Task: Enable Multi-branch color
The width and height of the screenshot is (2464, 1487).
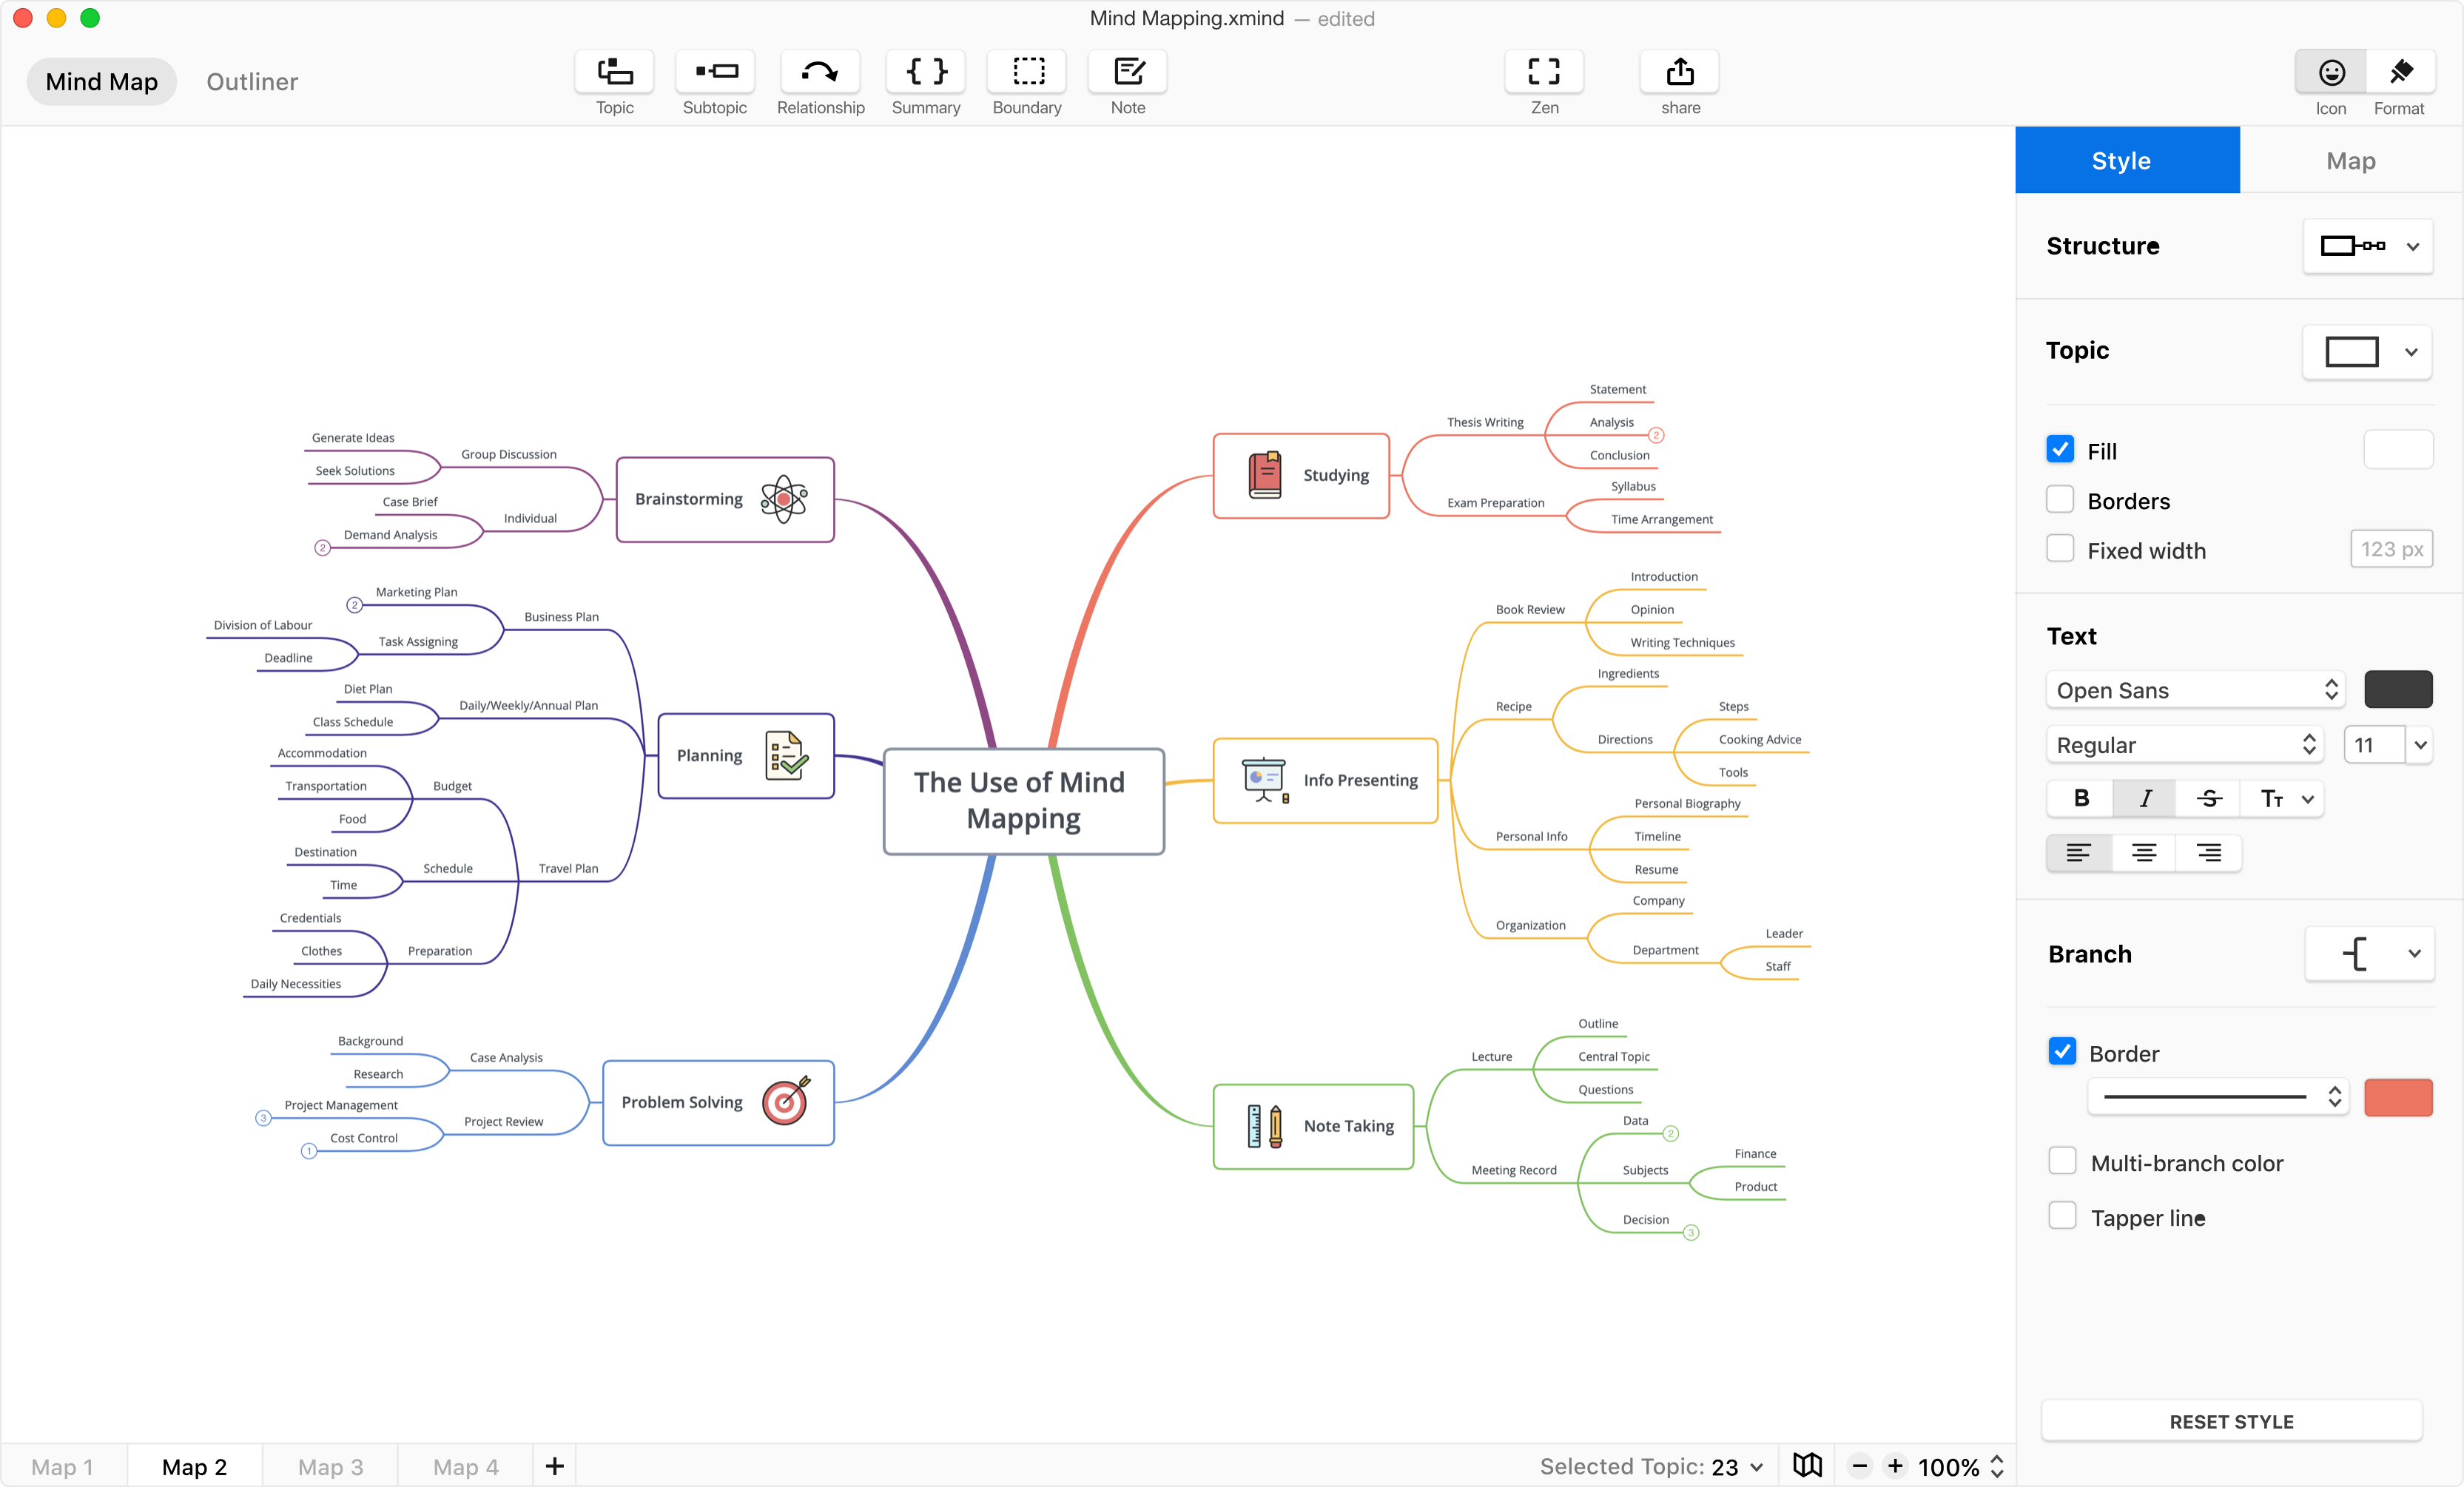Action: 2061,1161
